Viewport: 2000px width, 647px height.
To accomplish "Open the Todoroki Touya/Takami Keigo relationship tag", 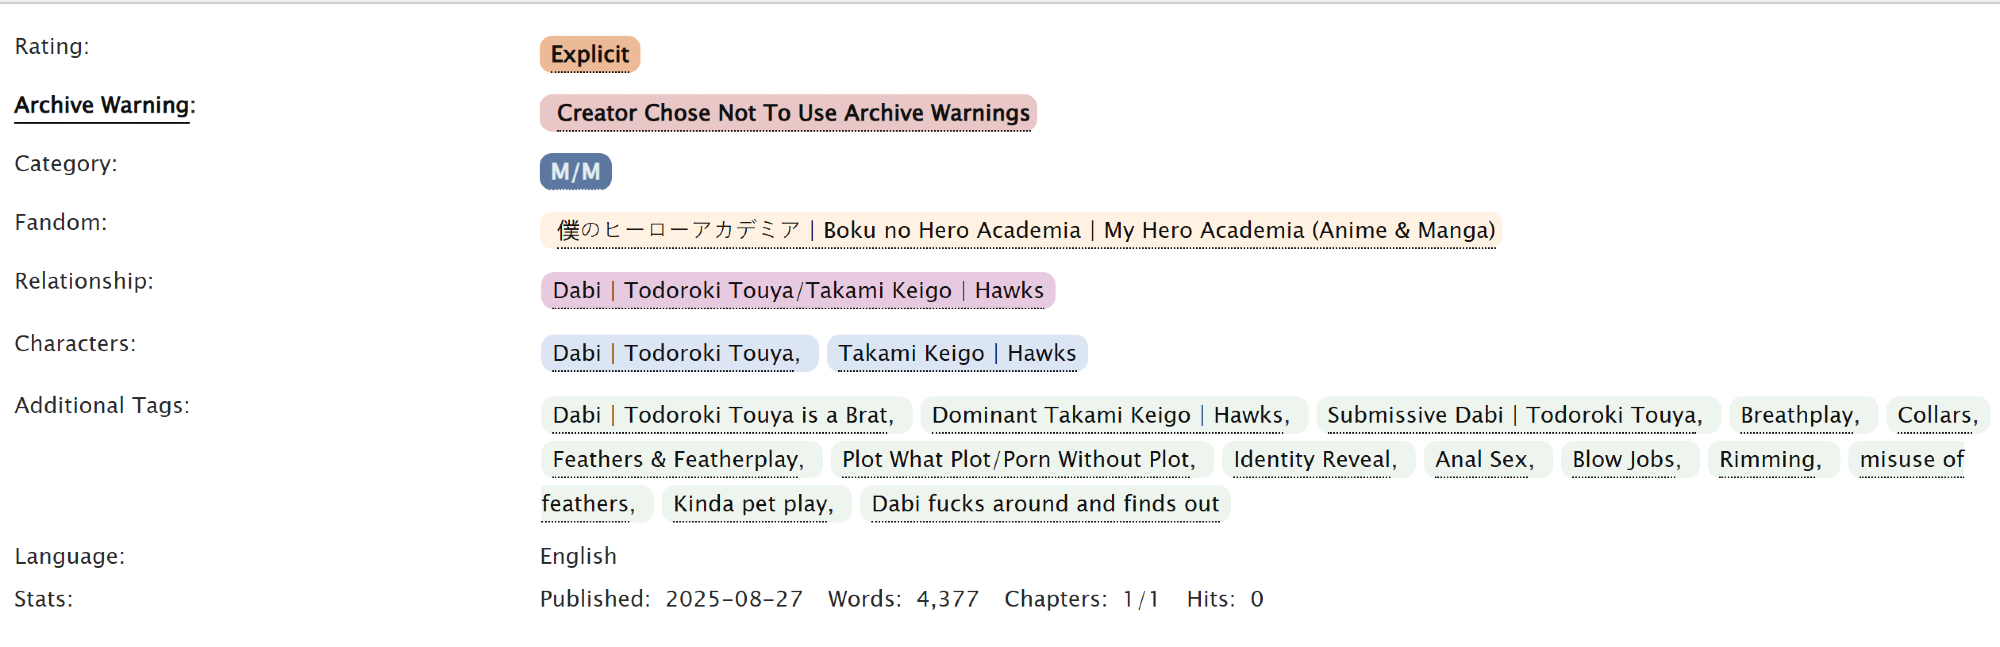I will click(797, 291).
